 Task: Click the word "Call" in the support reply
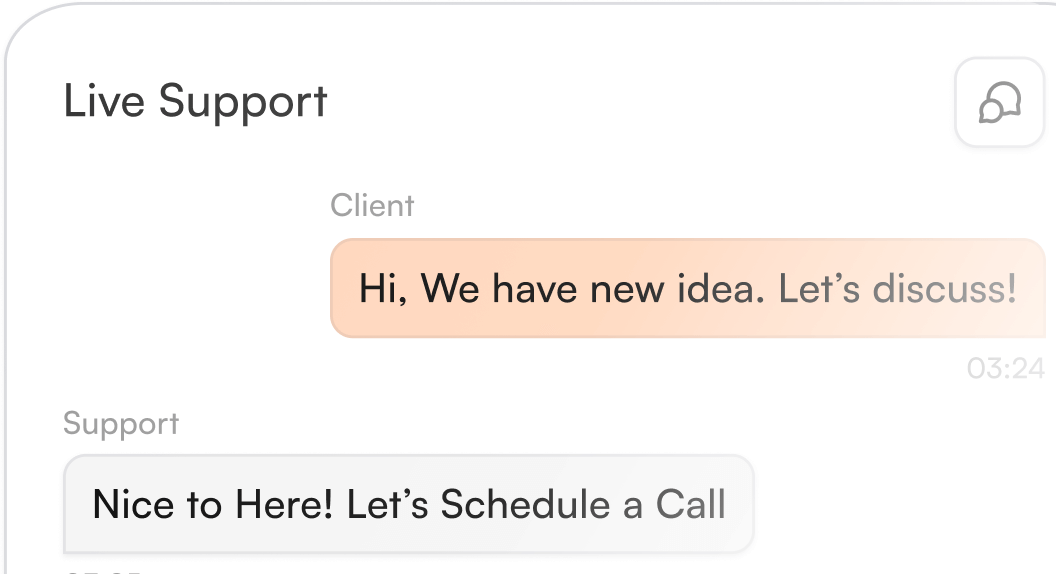tap(690, 504)
